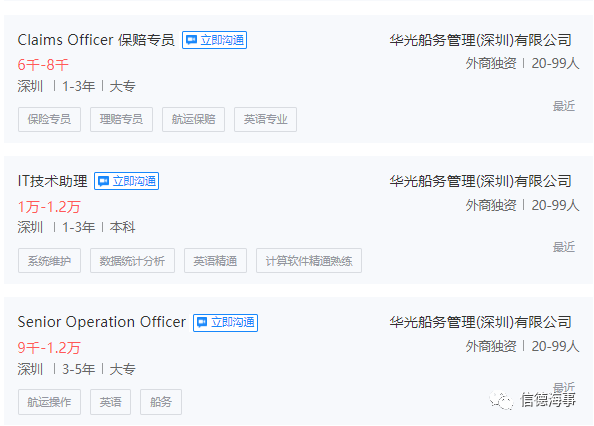The height and width of the screenshot is (426, 594).
Task: Click the WeChat logo watermark icon
Action: pyautogui.click(x=501, y=400)
